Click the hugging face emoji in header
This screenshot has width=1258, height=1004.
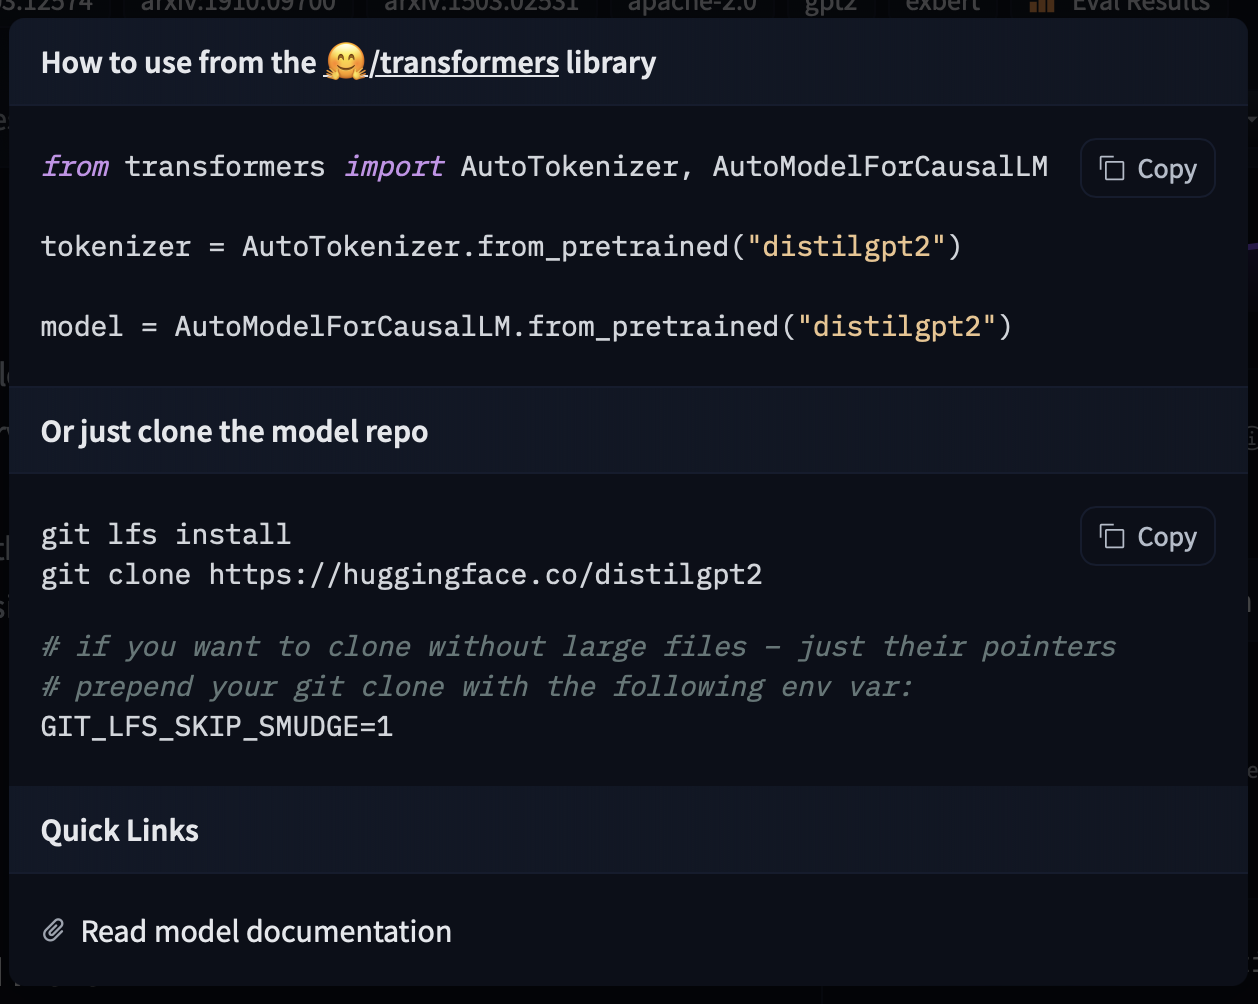click(345, 63)
